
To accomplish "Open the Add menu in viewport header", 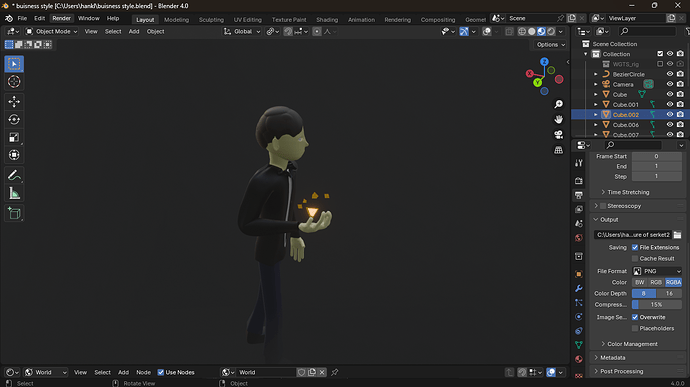I will point(134,31).
